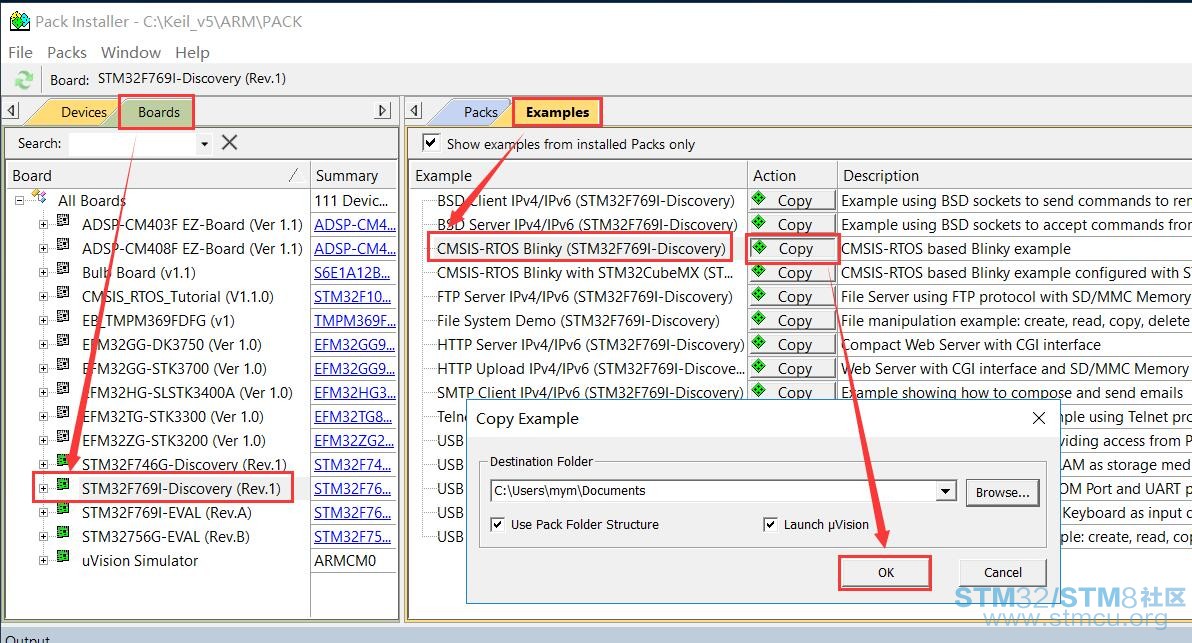Select the Examples tab
The height and width of the screenshot is (643, 1192).
pyautogui.click(x=557, y=112)
